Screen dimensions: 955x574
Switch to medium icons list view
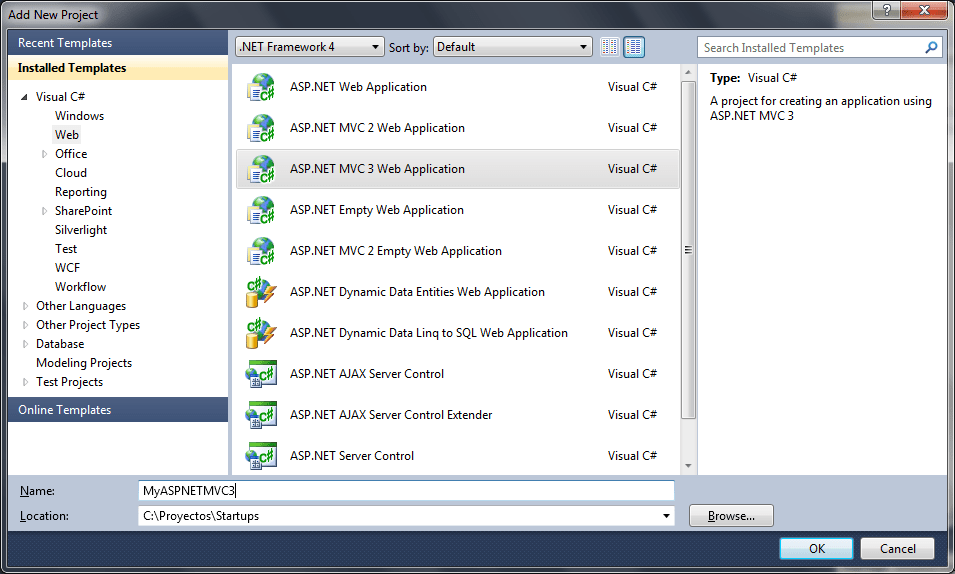pyautogui.click(x=634, y=47)
